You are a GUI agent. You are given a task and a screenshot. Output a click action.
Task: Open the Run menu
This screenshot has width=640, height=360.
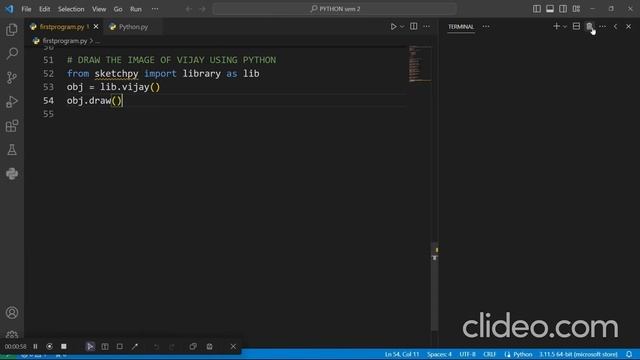(136, 9)
